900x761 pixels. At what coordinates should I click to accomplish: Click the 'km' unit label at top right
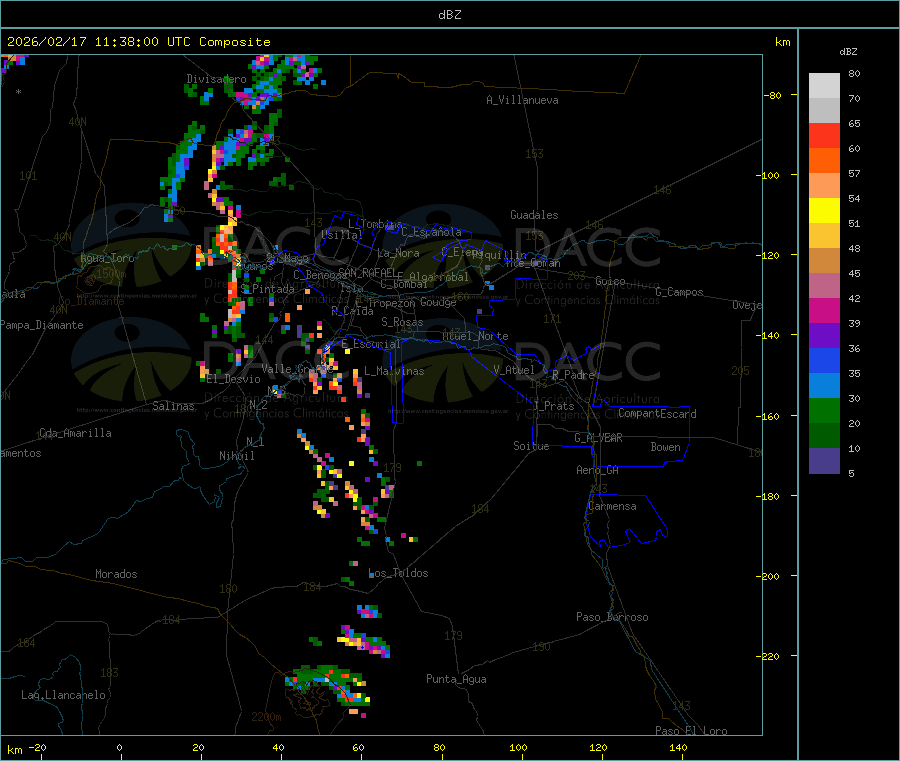(x=782, y=42)
